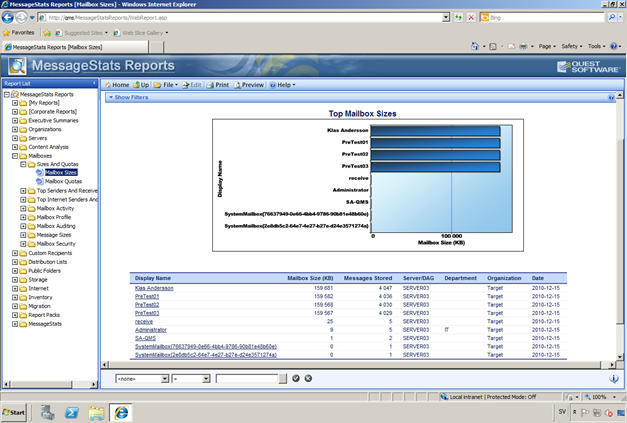The image size is (627, 423).
Task: Select the Report Packs folder
Action: (x=44, y=315)
